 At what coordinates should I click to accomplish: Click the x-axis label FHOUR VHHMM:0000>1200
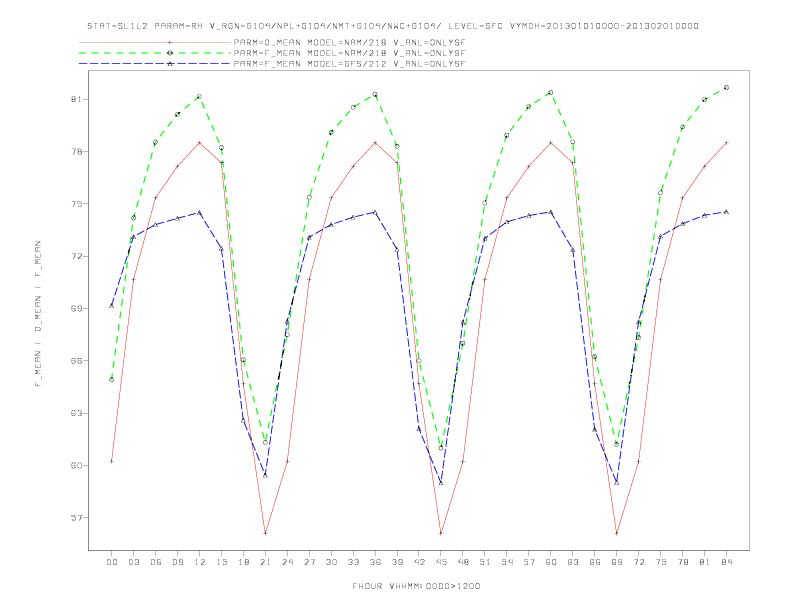click(x=416, y=586)
